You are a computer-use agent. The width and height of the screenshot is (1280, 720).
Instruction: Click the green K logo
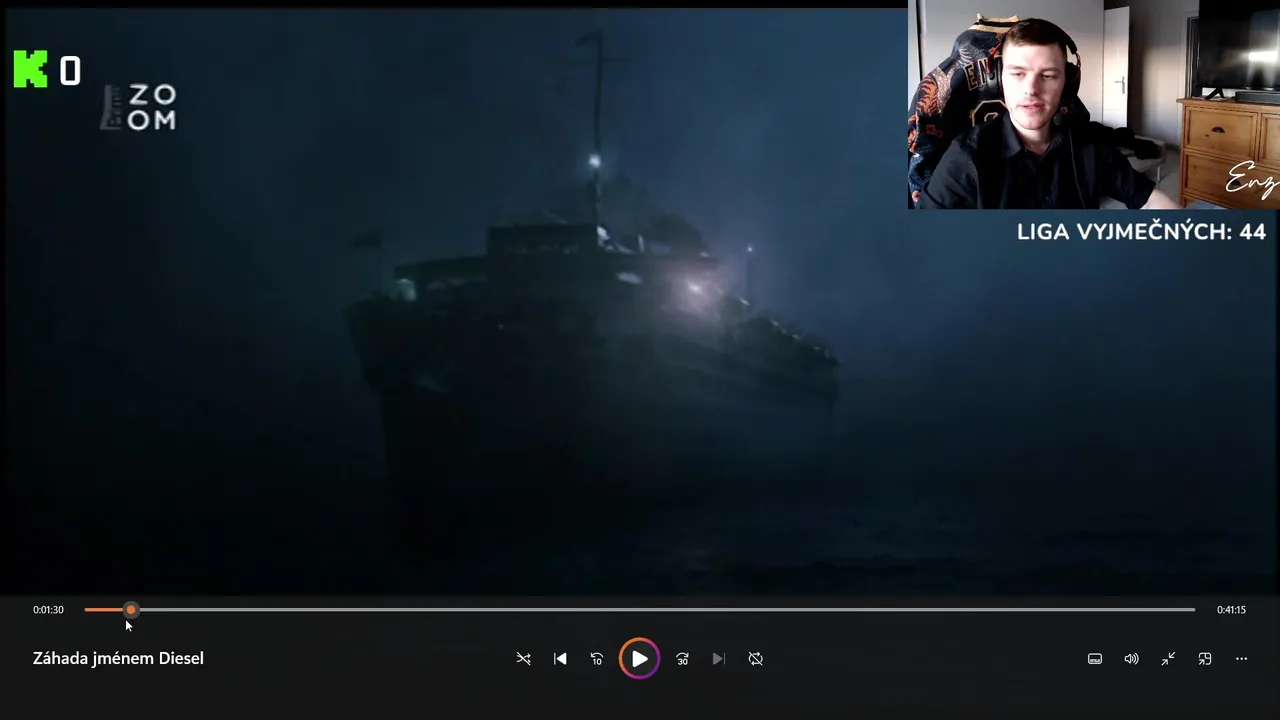point(30,70)
